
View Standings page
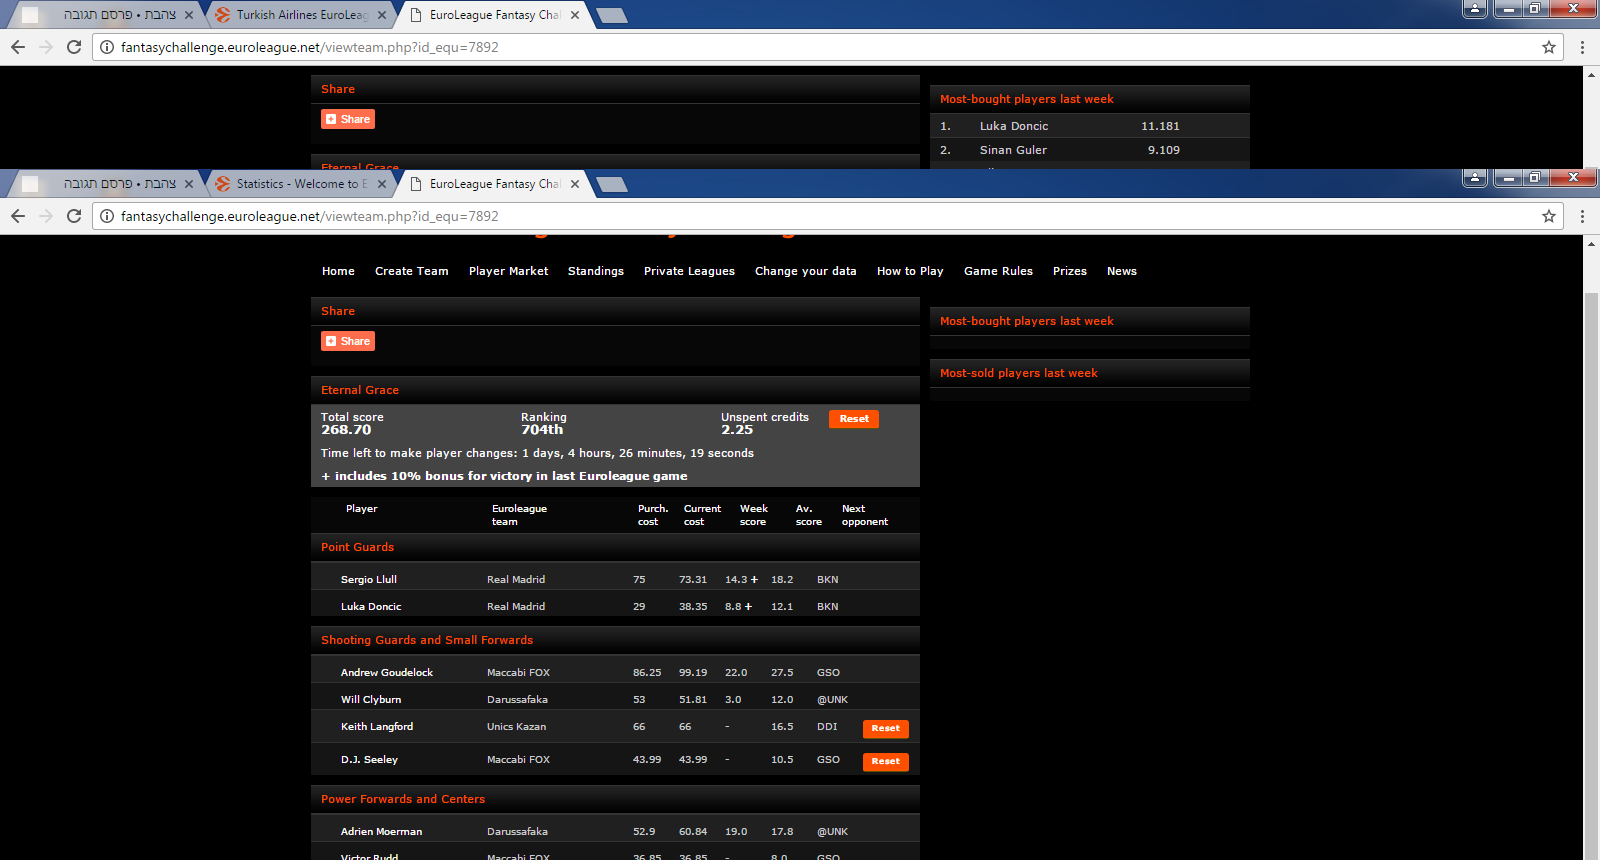595,271
